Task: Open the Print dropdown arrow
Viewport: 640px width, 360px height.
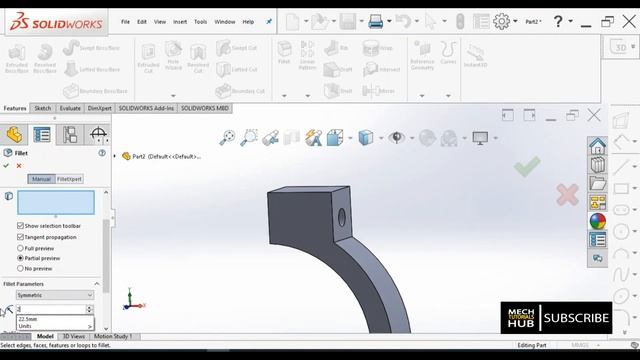Action: click(389, 21)
